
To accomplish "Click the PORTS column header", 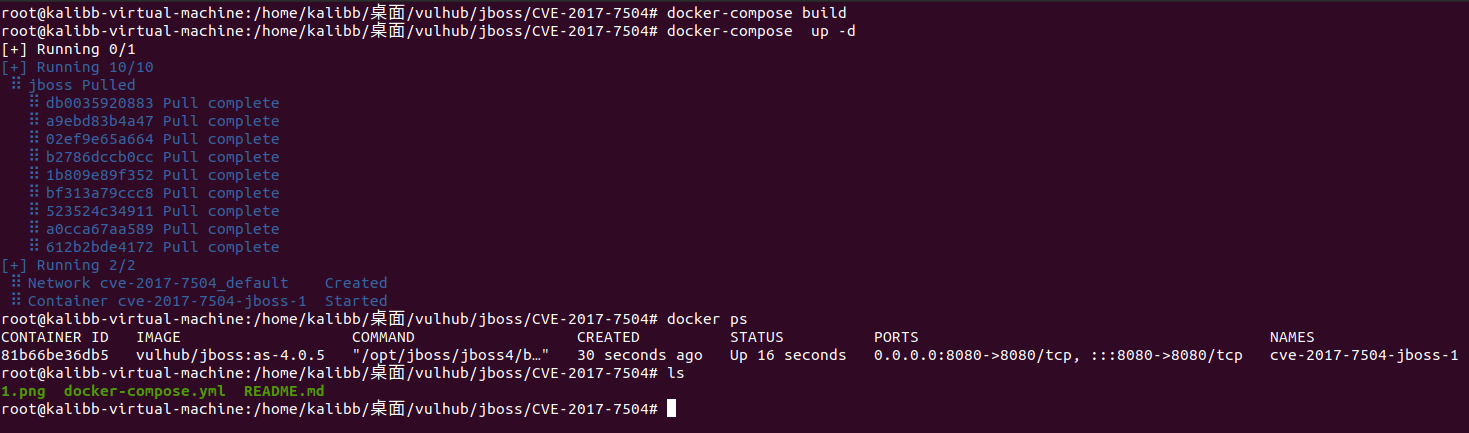I will 895,337.
